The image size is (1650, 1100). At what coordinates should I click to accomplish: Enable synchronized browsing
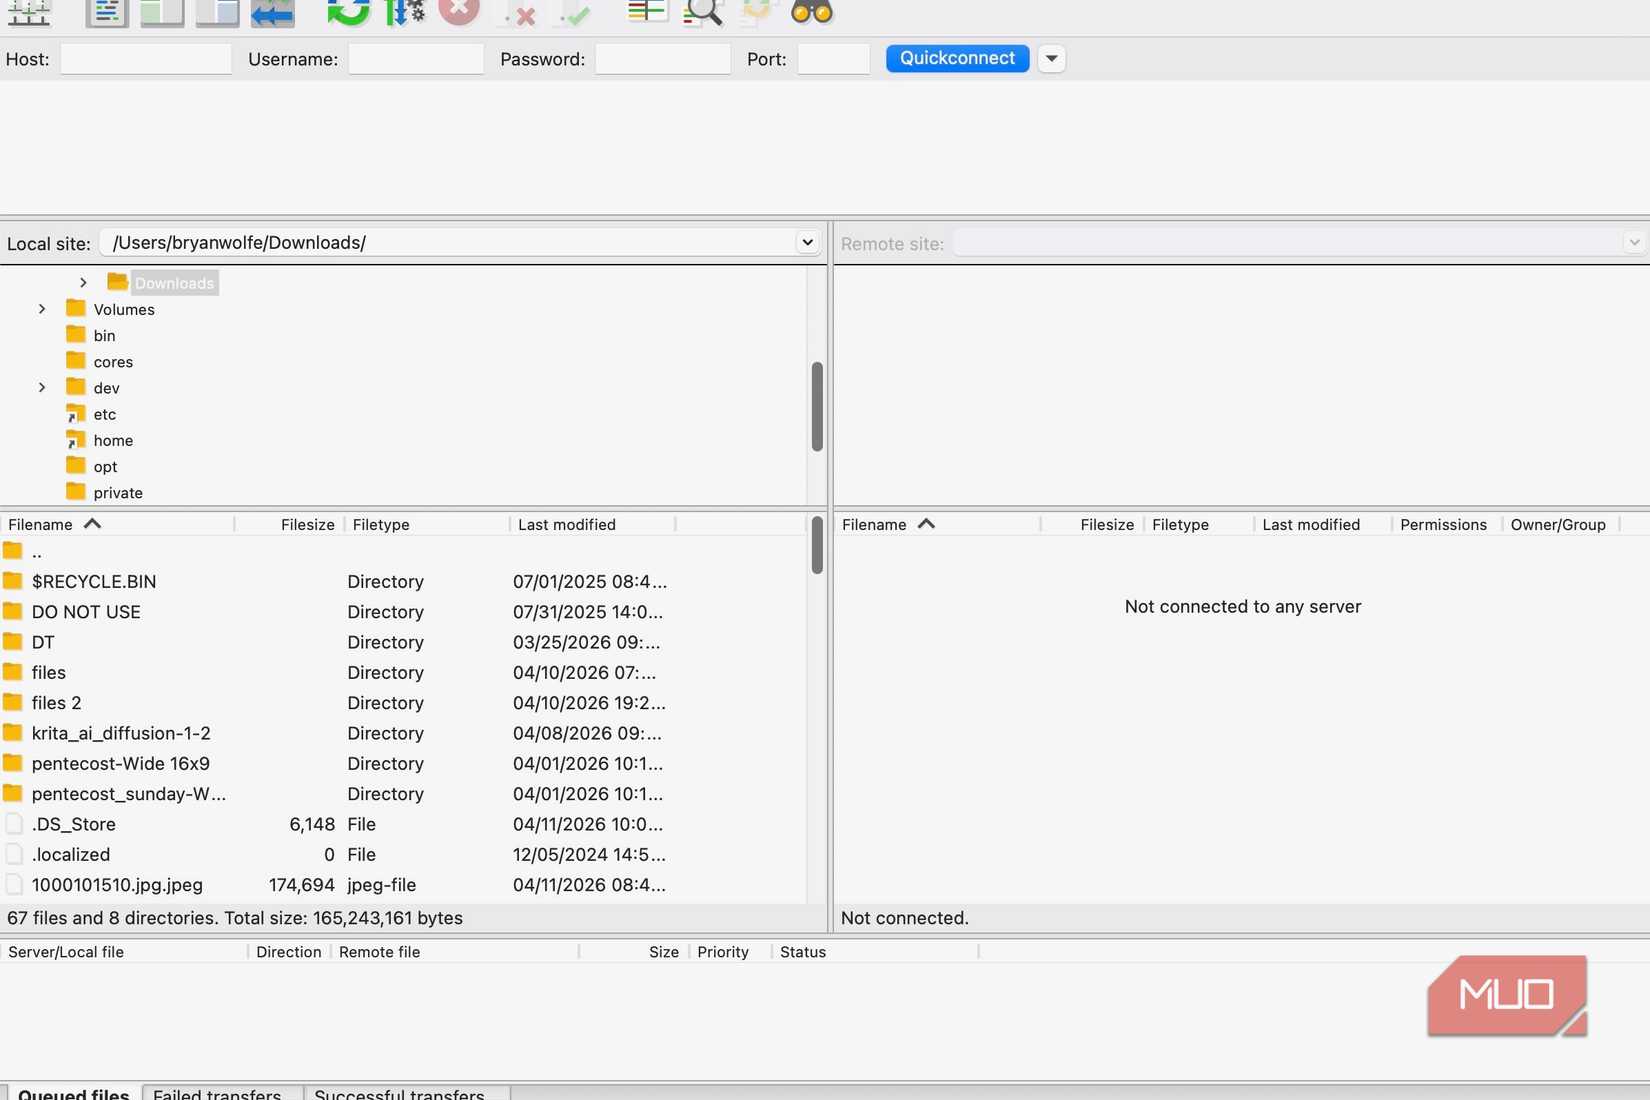[x=755, y=14]
